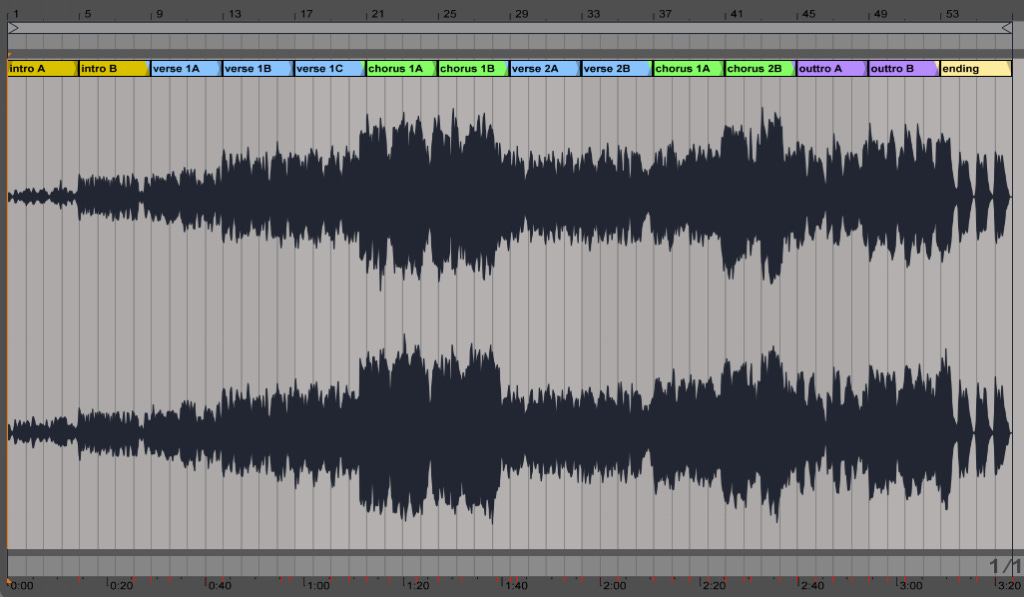Image resolution: width=1024 pixels, height=597 pixels.
Task: Select the 'ending' locator marker
Action: coord(976,69)
